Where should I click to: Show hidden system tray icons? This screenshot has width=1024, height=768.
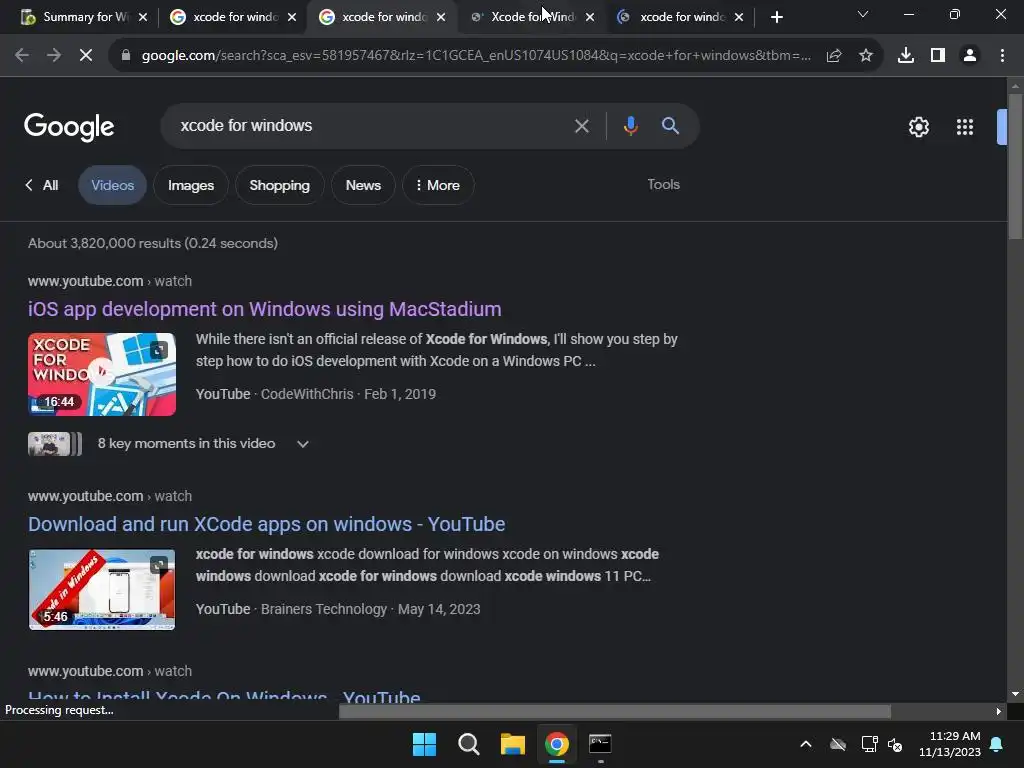point(806,744)
